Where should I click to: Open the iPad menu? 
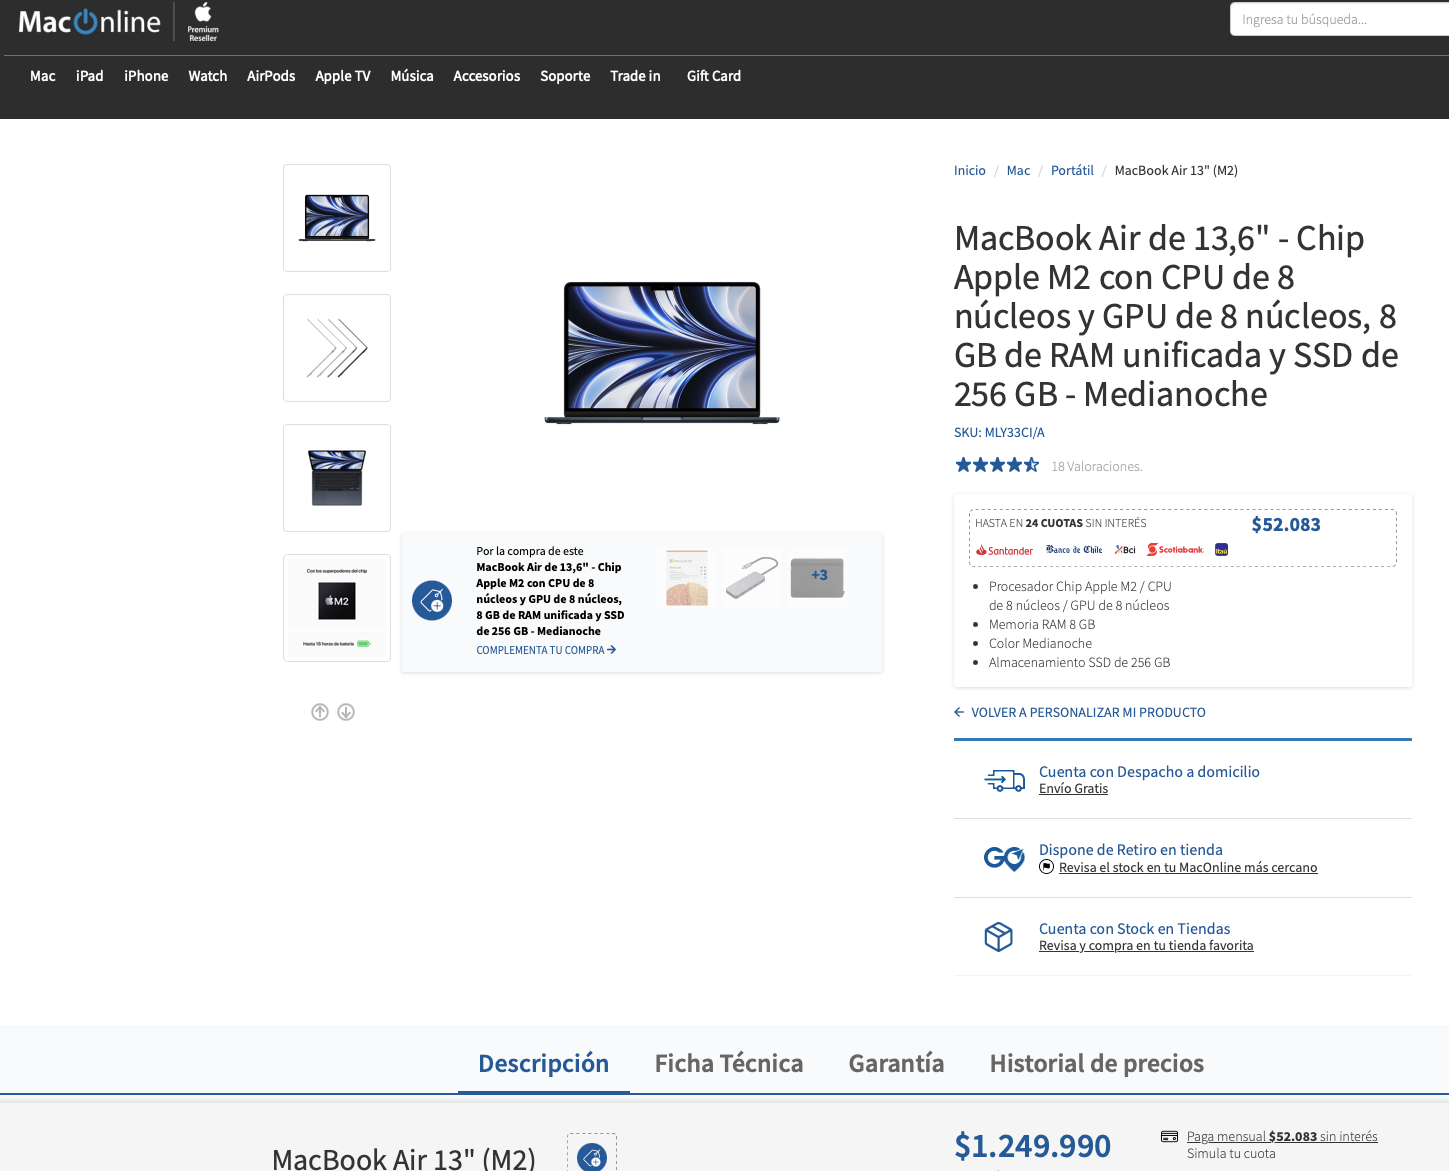tap(90, 76)
